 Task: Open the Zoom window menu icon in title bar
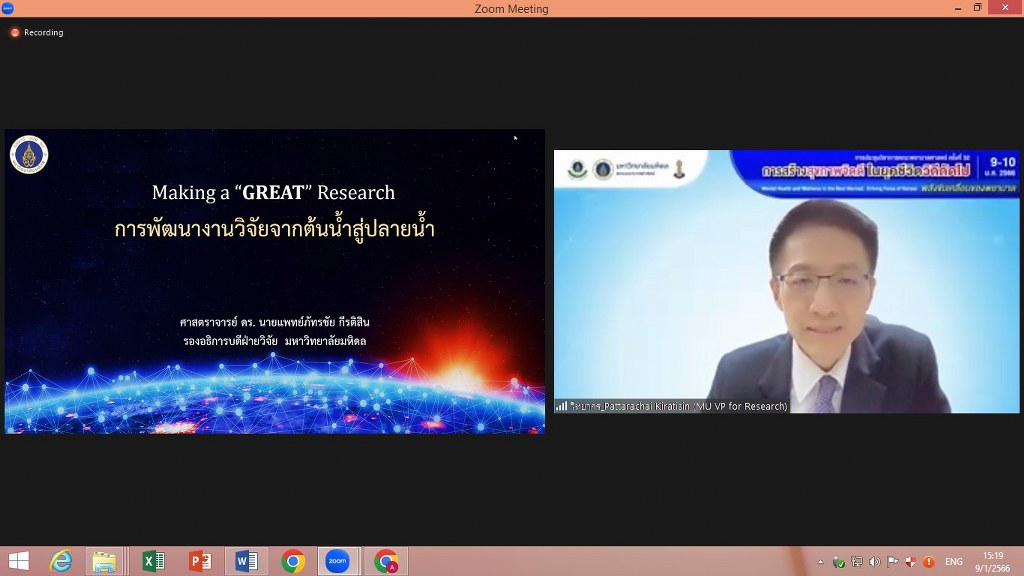(8, 8)
